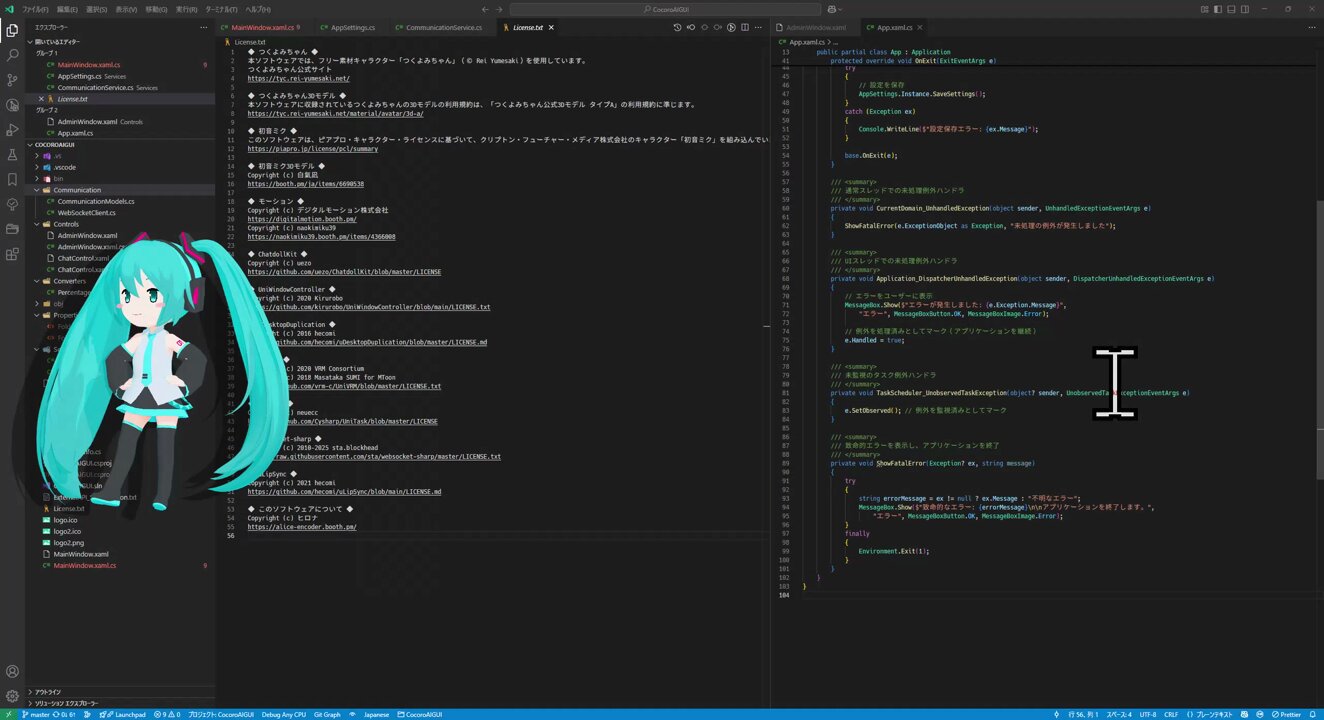Open link https://tyc.rei-yumesaki.net/

[298, 78]
